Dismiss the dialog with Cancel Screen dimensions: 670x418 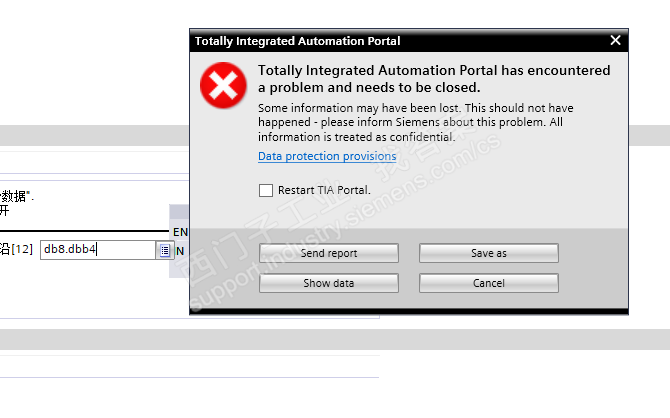pyautogui.click(x=488, y=283)
